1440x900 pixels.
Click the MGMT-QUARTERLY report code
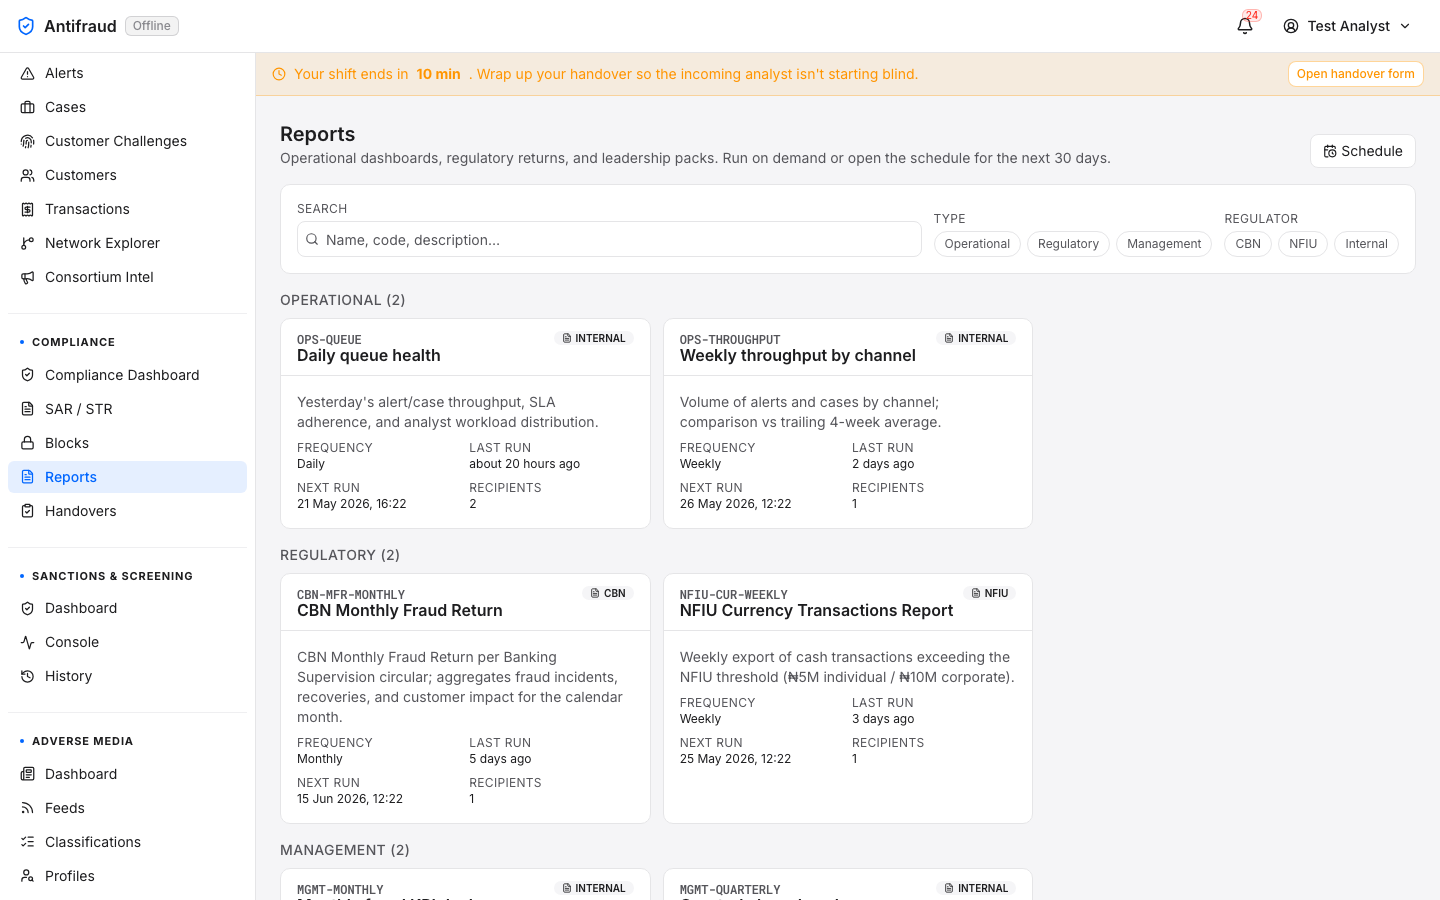coord(730,890)
